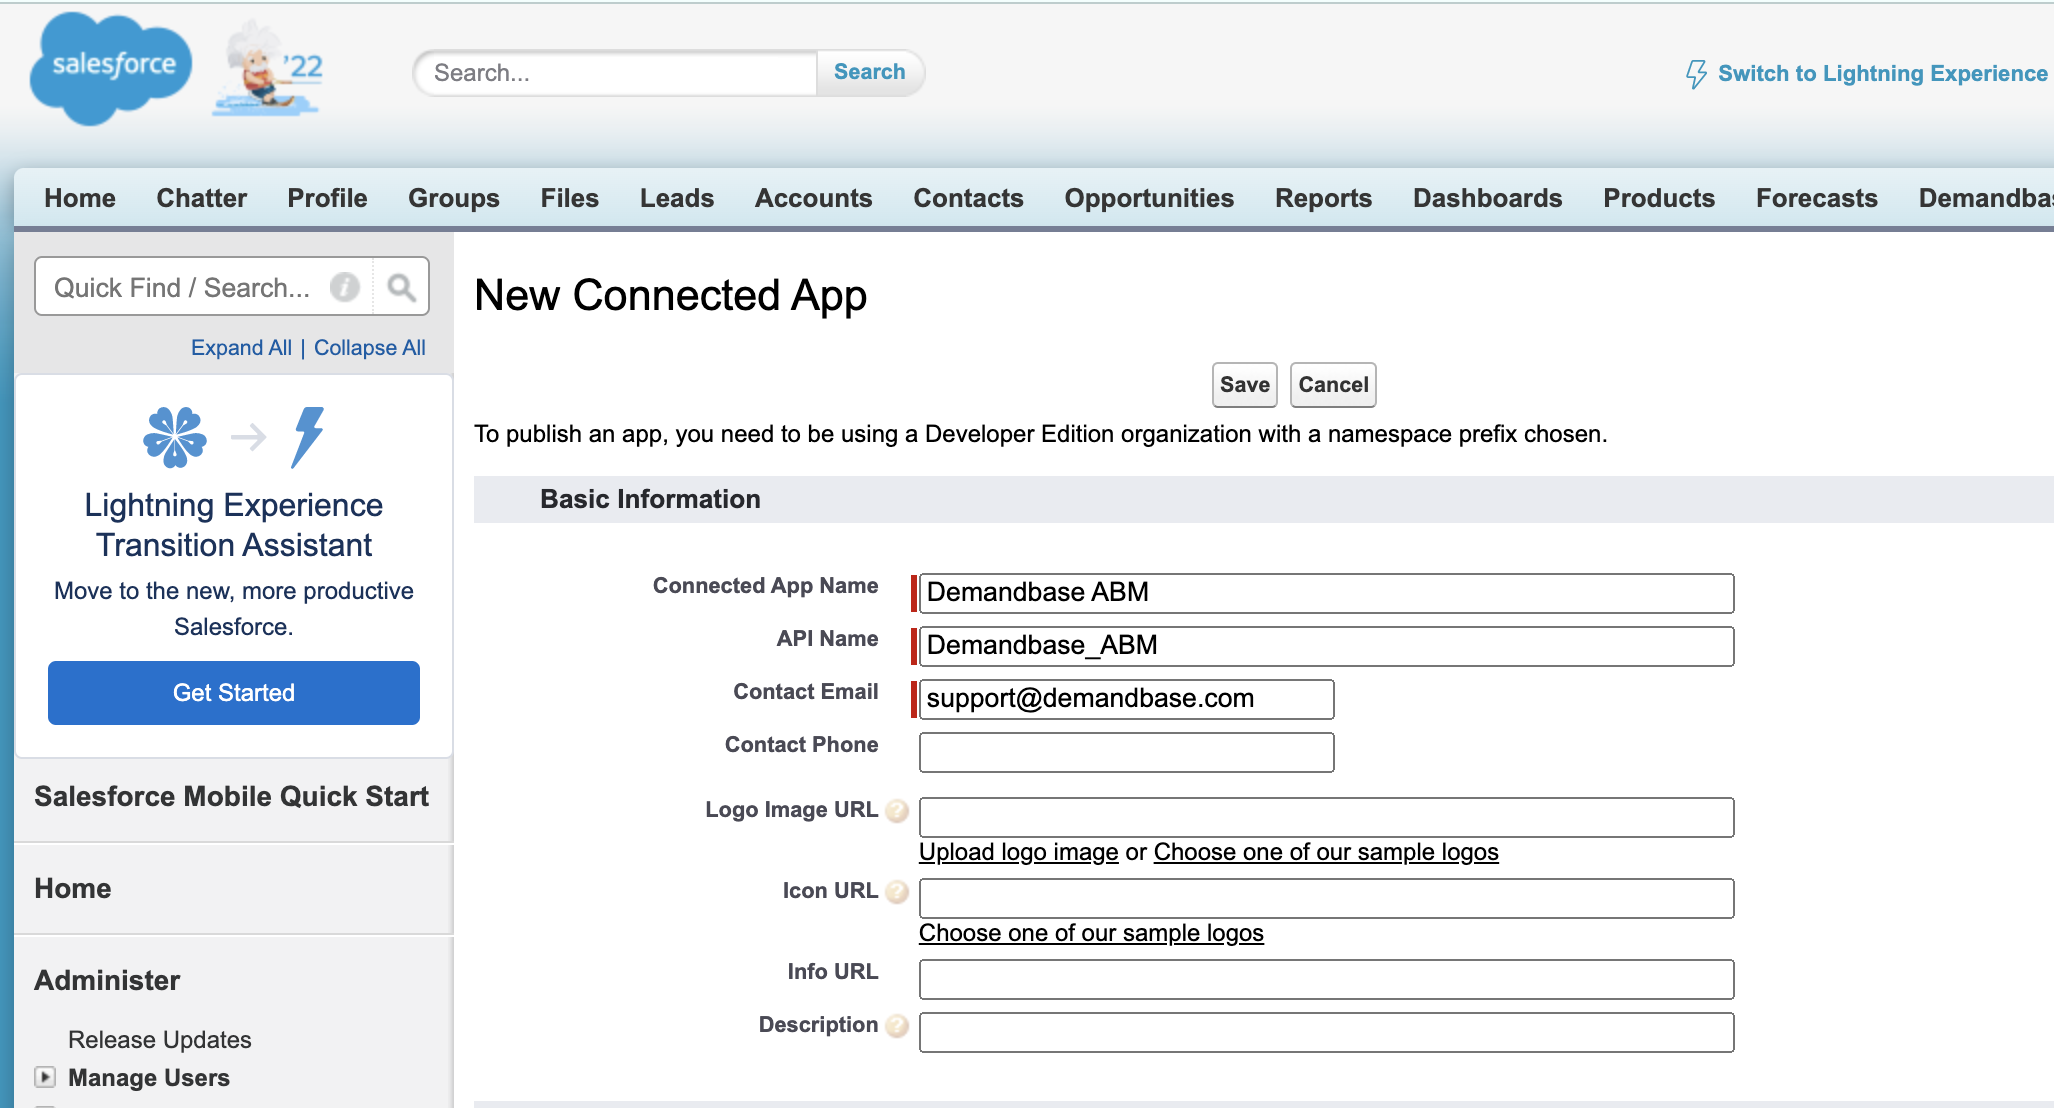Open the Accounts tab
Image resolution: width=2054 pixels, height=1108 pixels.
pyautogui.click(x=813, y=198)
